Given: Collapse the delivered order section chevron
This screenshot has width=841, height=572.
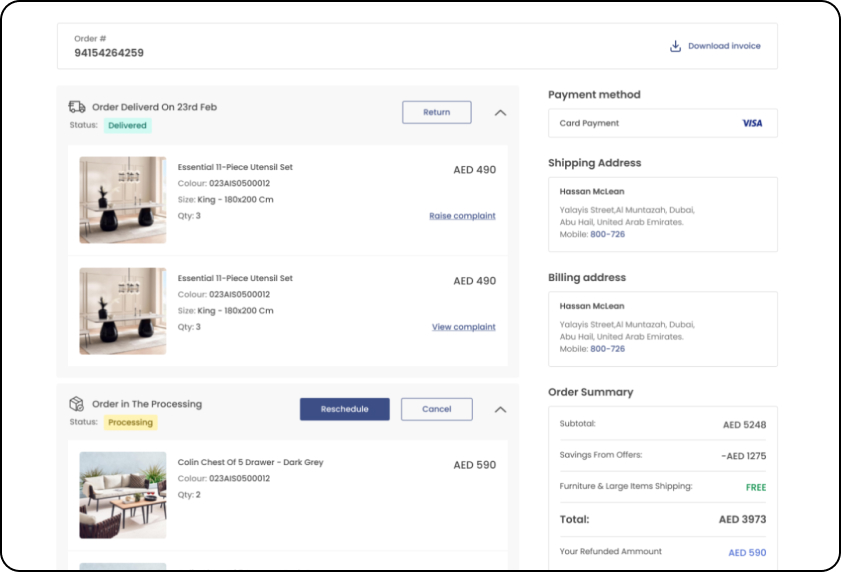Looking at the screenshot, I should pos(500,113).
